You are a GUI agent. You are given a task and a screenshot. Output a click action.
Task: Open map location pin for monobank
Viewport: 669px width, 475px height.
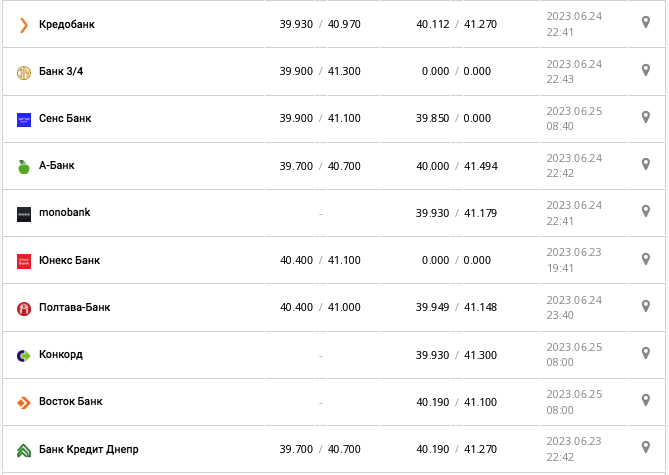(x=646, y=211)
